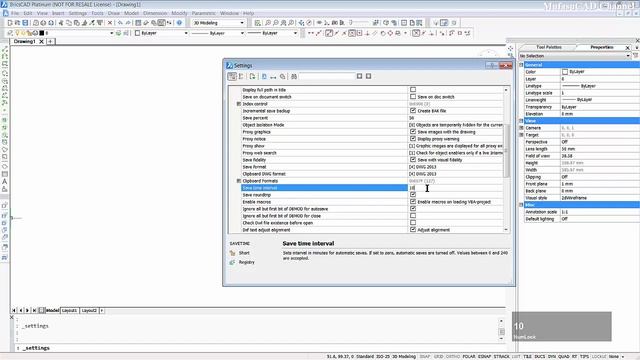
Task: Click the find next square icon beside Settings search
Action: 368,76
